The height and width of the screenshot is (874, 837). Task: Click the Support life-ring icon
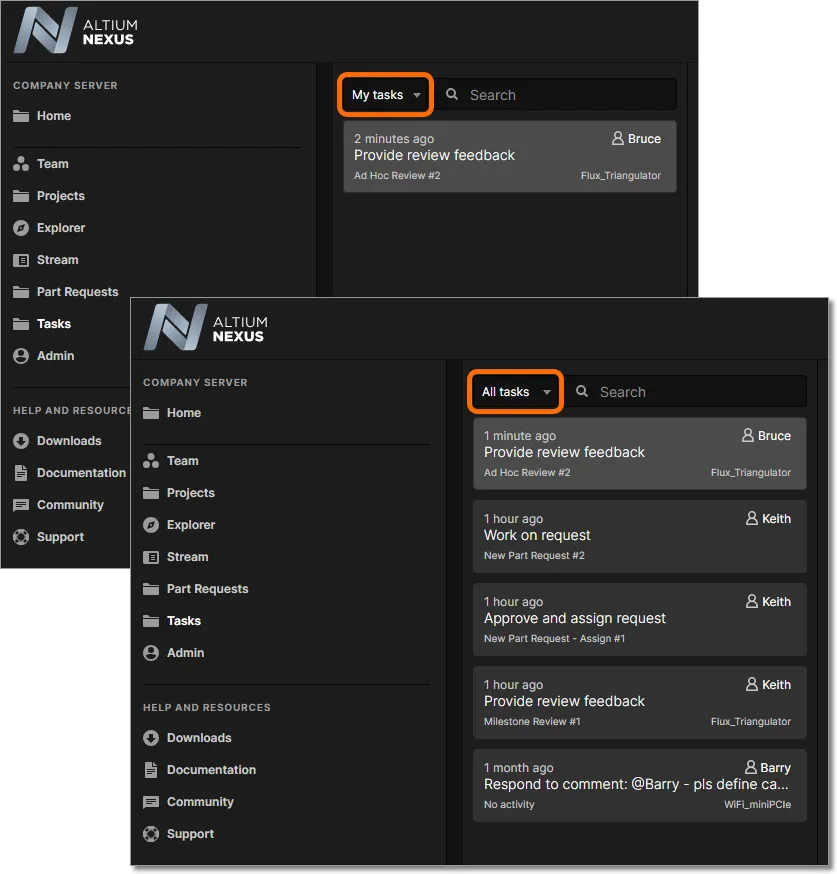click(150, 834)
